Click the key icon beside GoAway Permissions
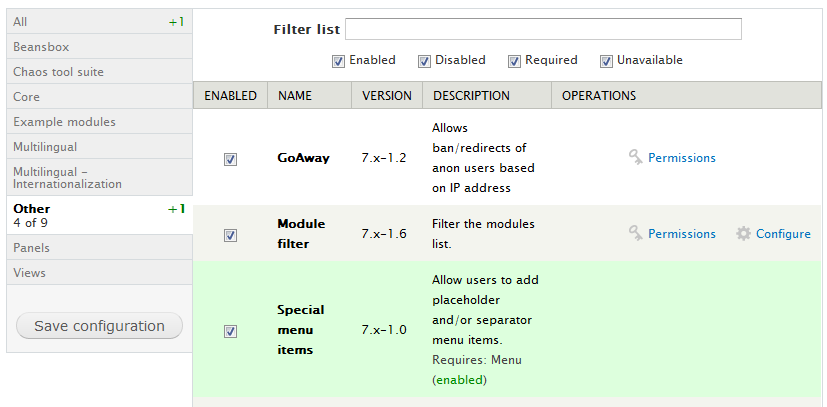The image size is (827, 407). click(636, 157)
